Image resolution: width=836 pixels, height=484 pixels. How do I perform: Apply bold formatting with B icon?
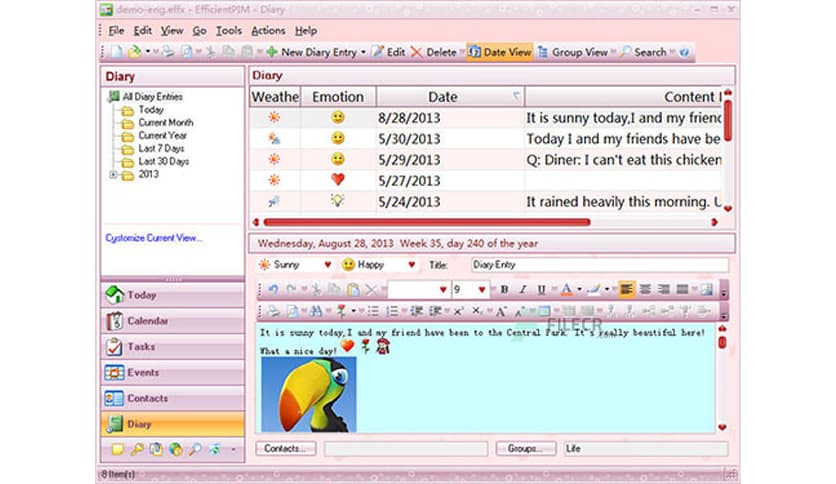(504, 289)
